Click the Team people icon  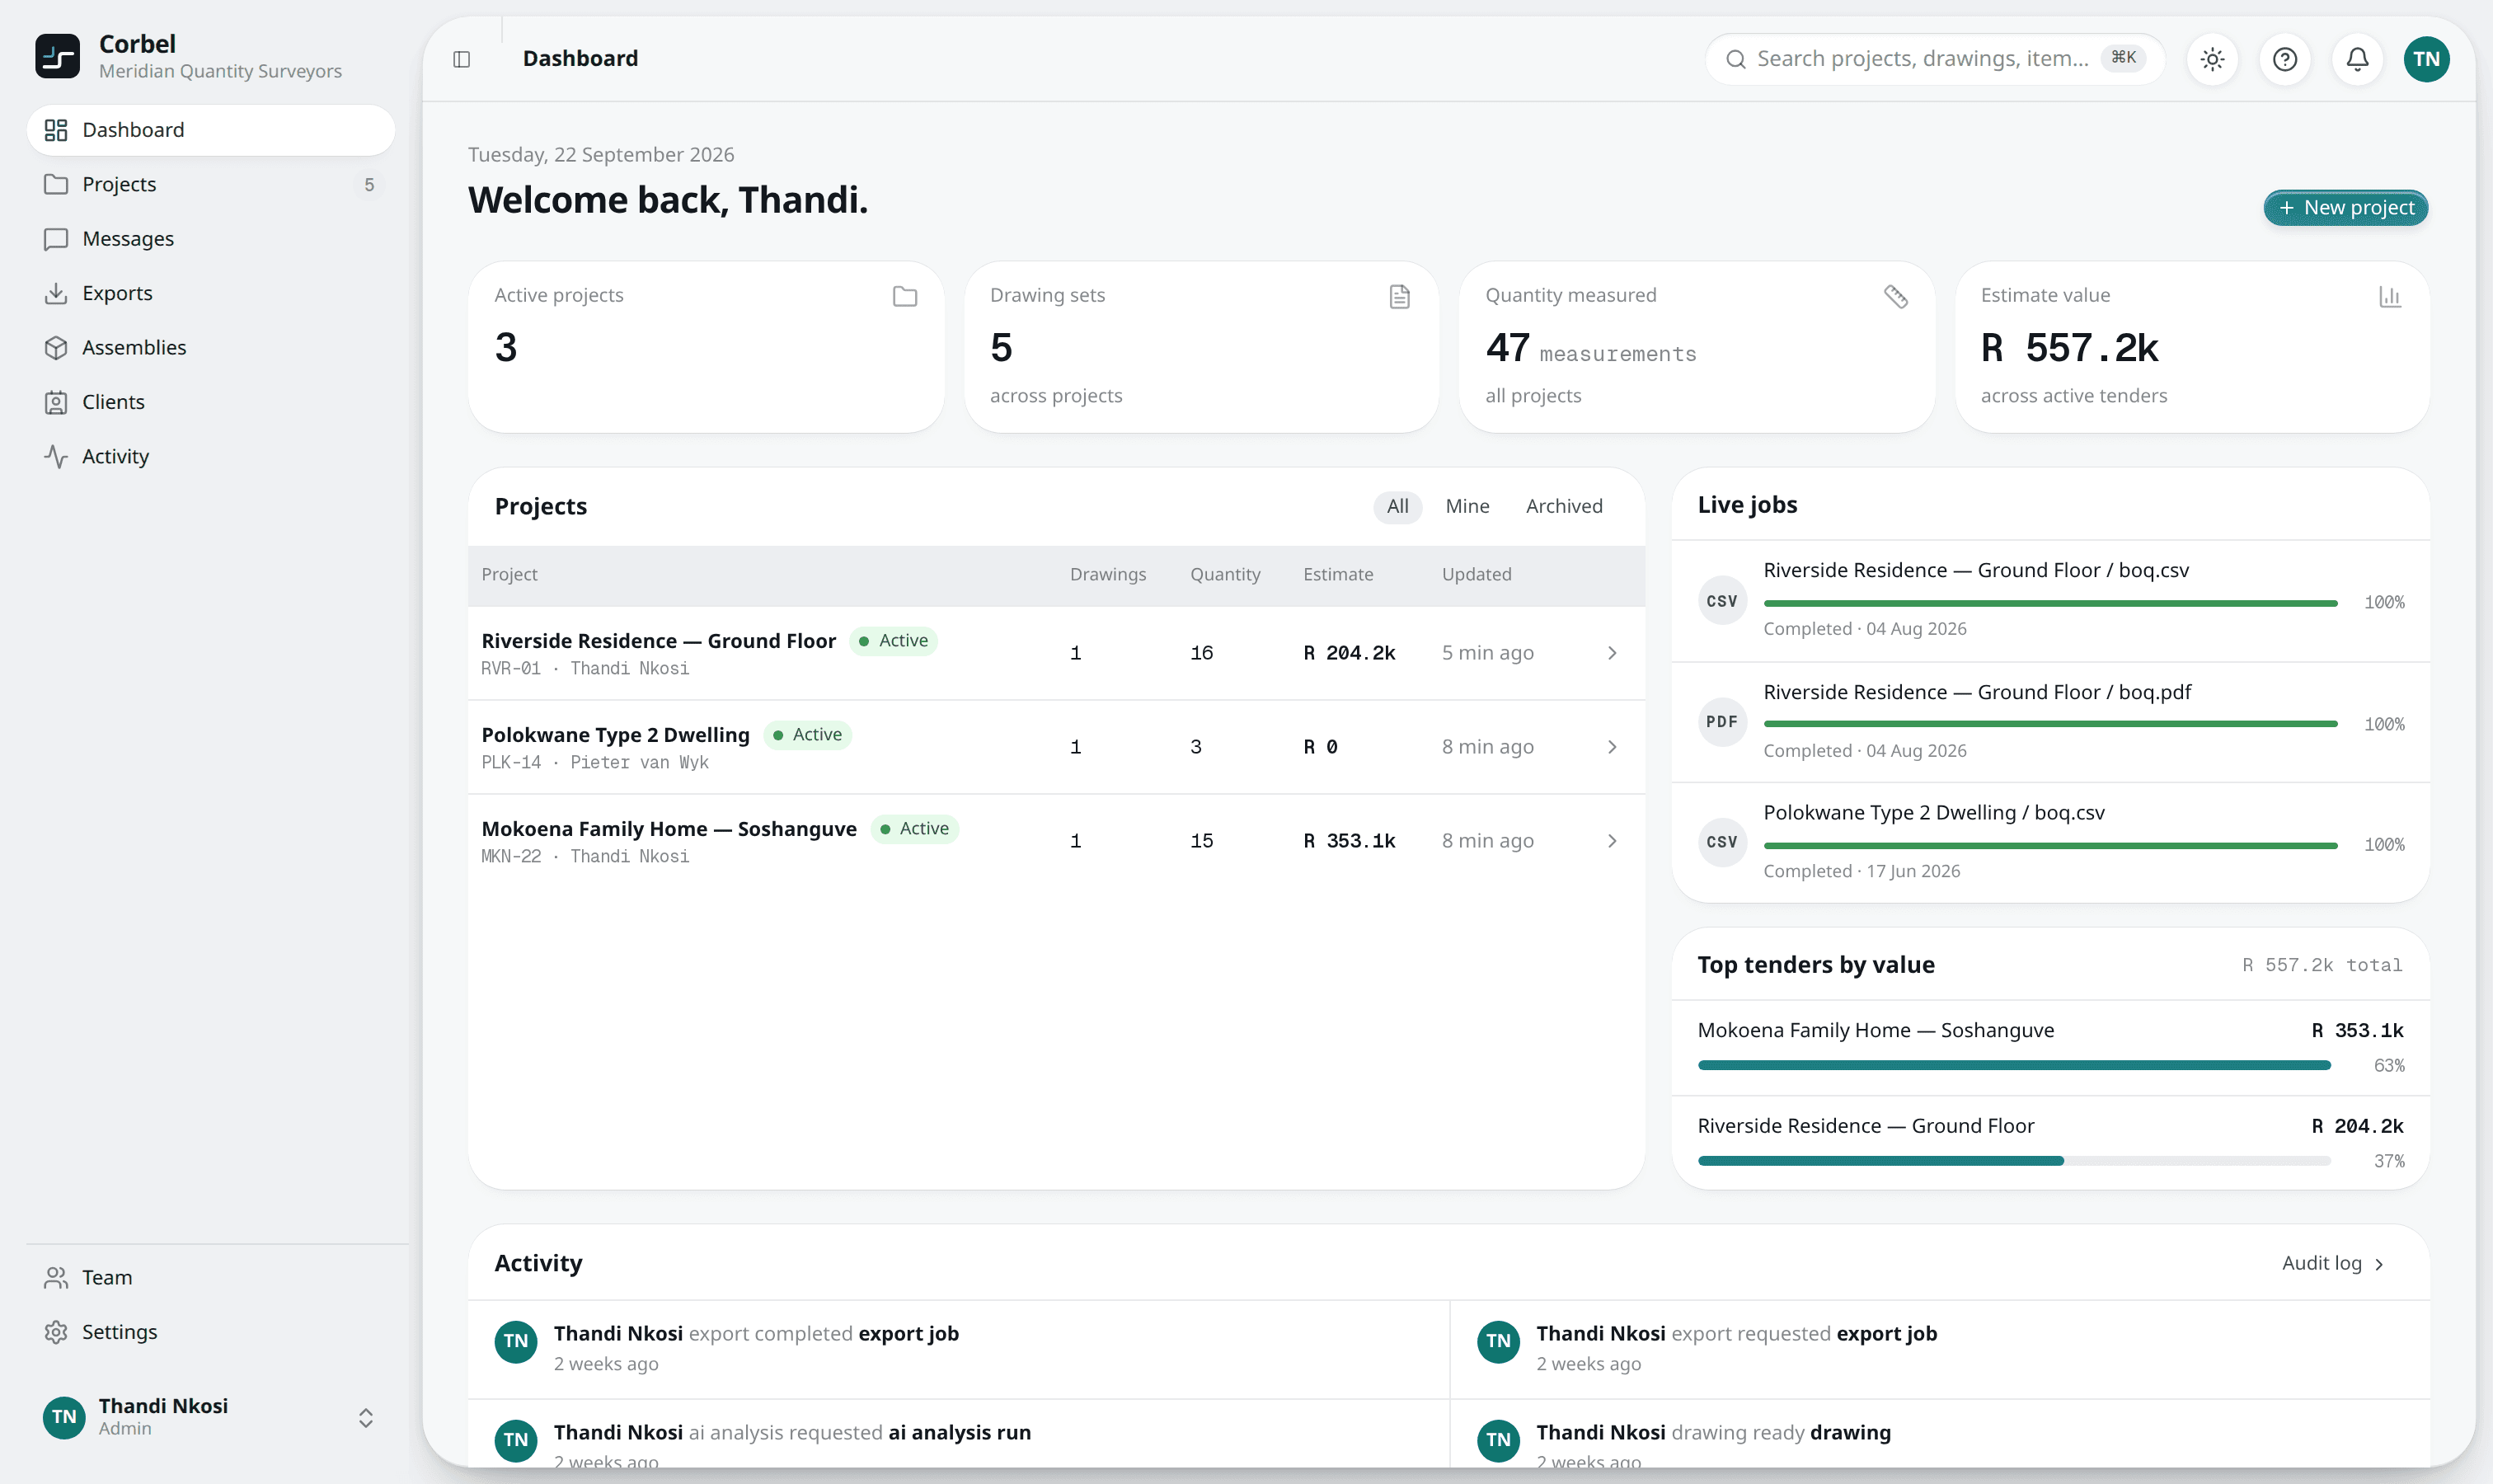(x=56, y=1277)
